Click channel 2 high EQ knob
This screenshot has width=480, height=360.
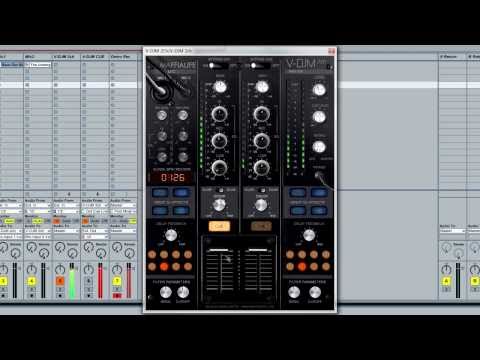(262, 114)
